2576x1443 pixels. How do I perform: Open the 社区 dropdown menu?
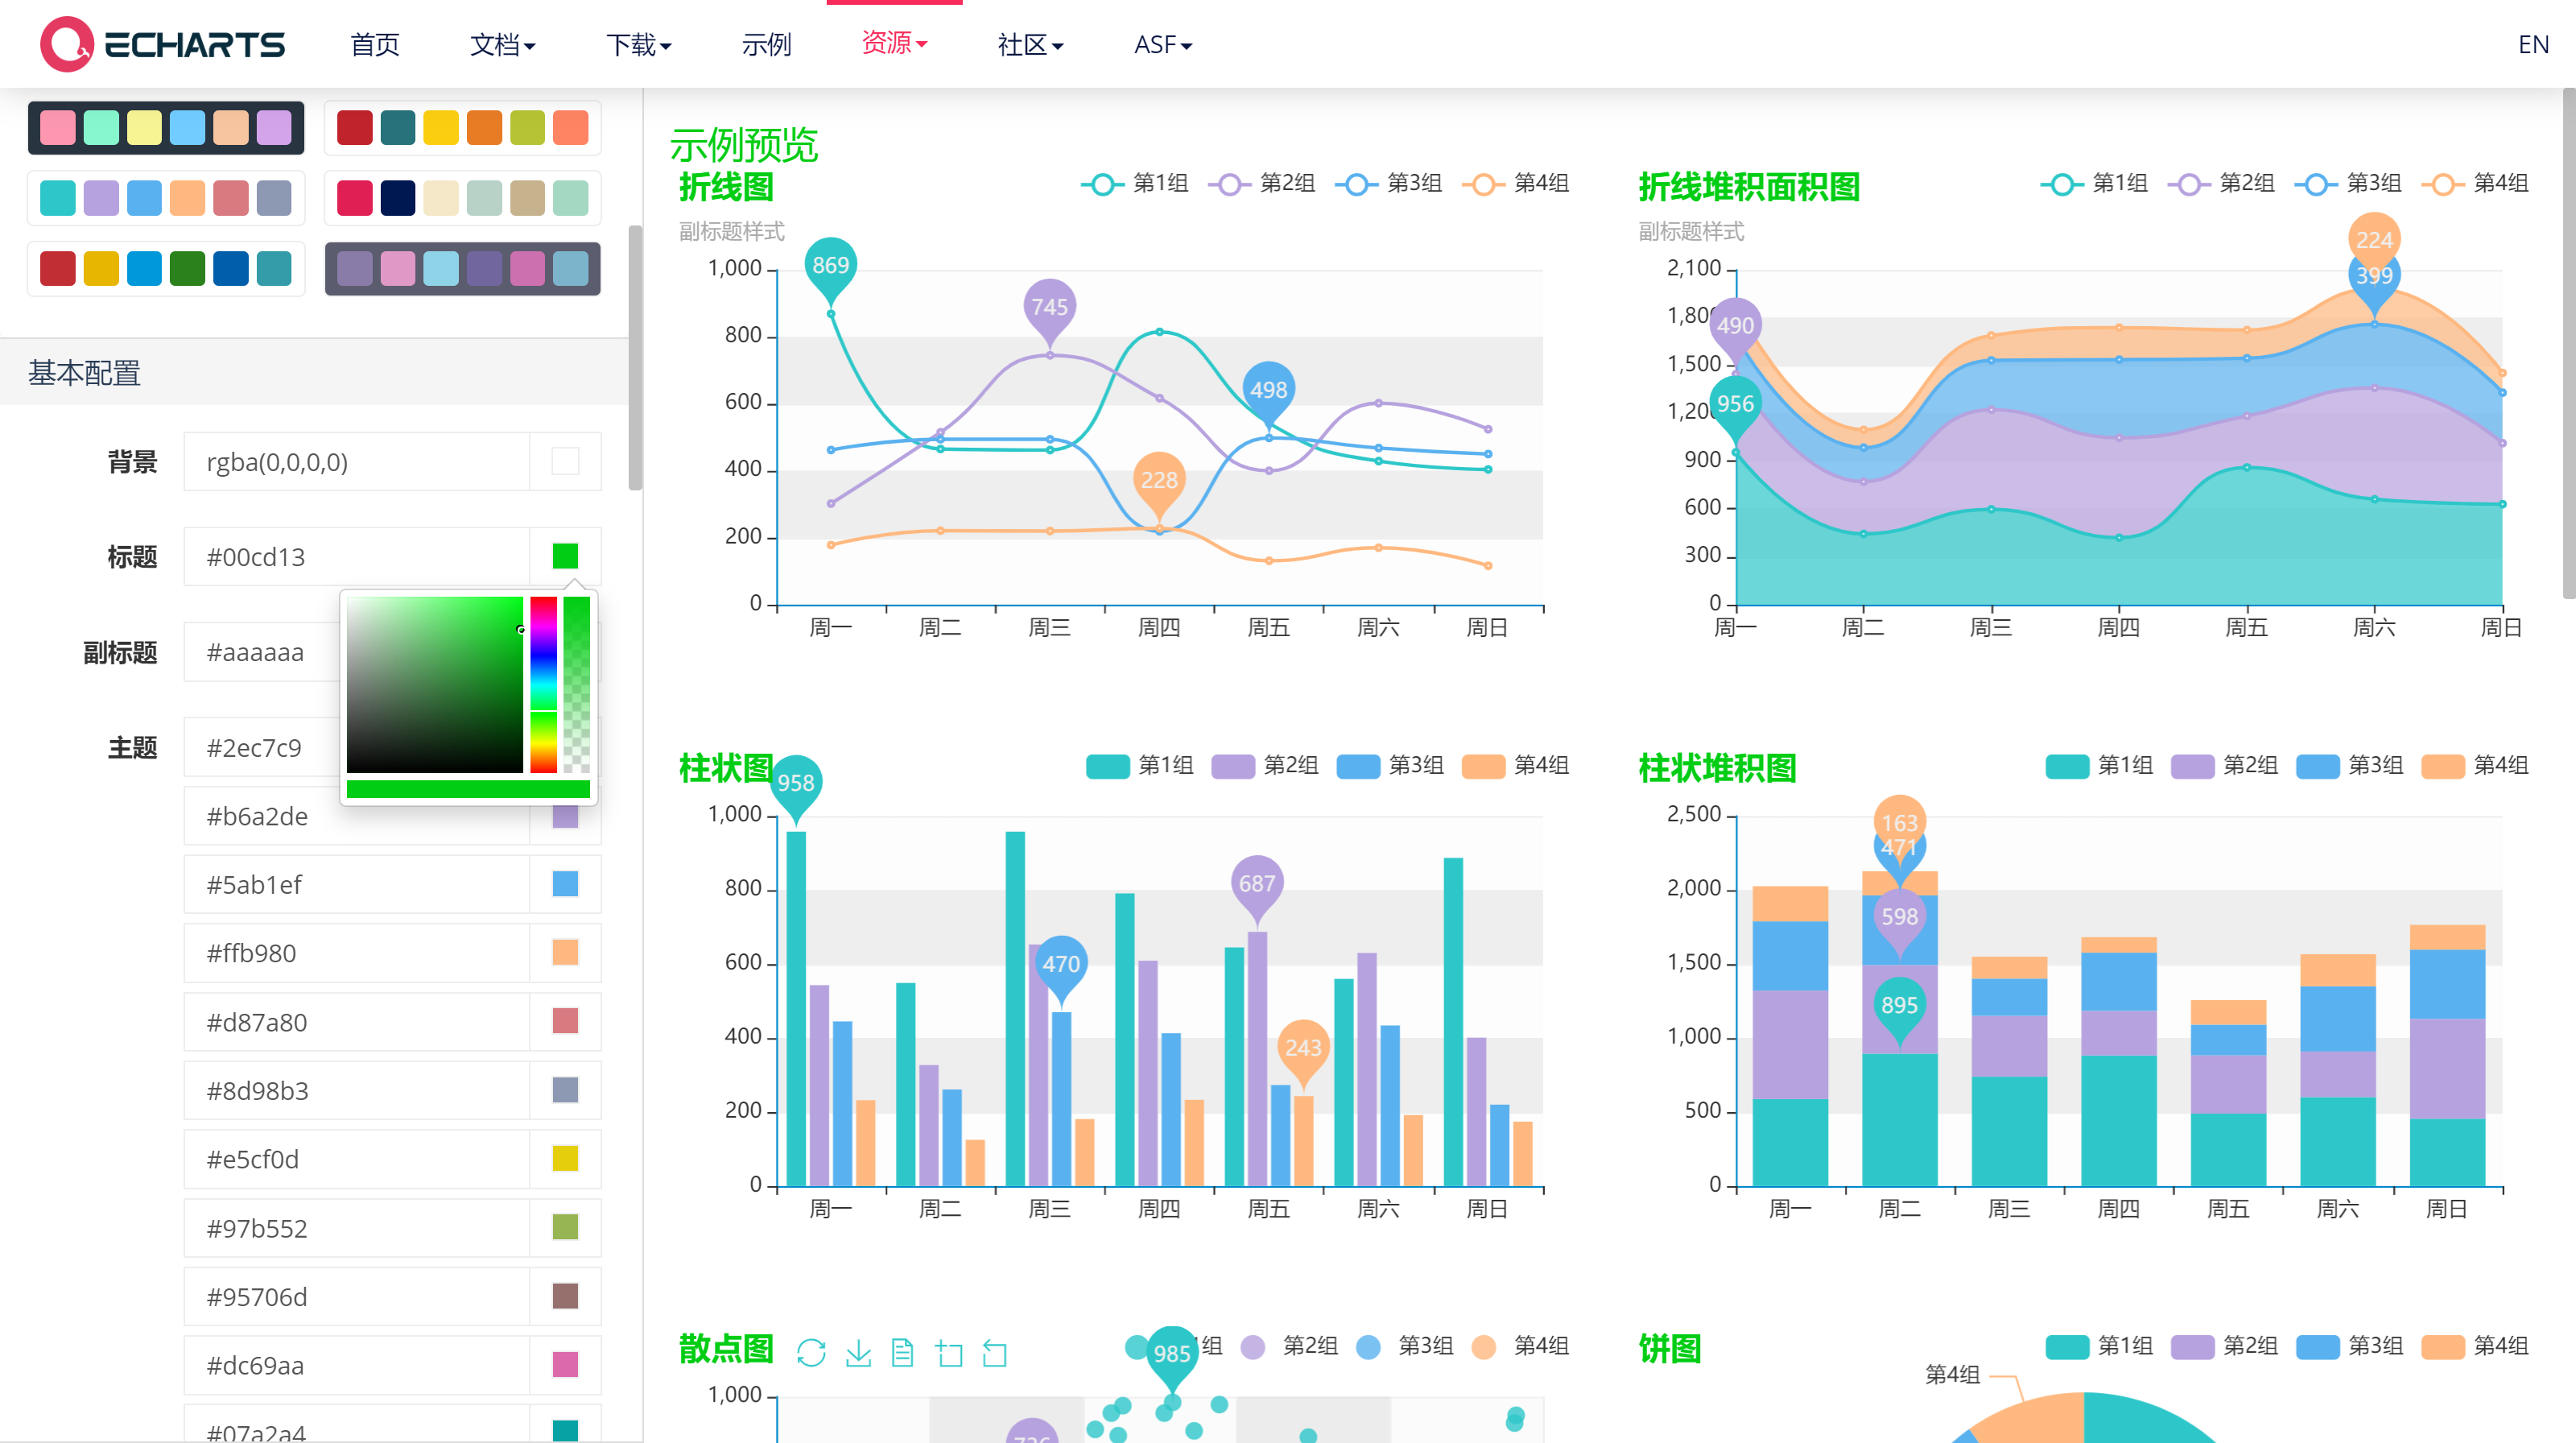[1029, 45]
